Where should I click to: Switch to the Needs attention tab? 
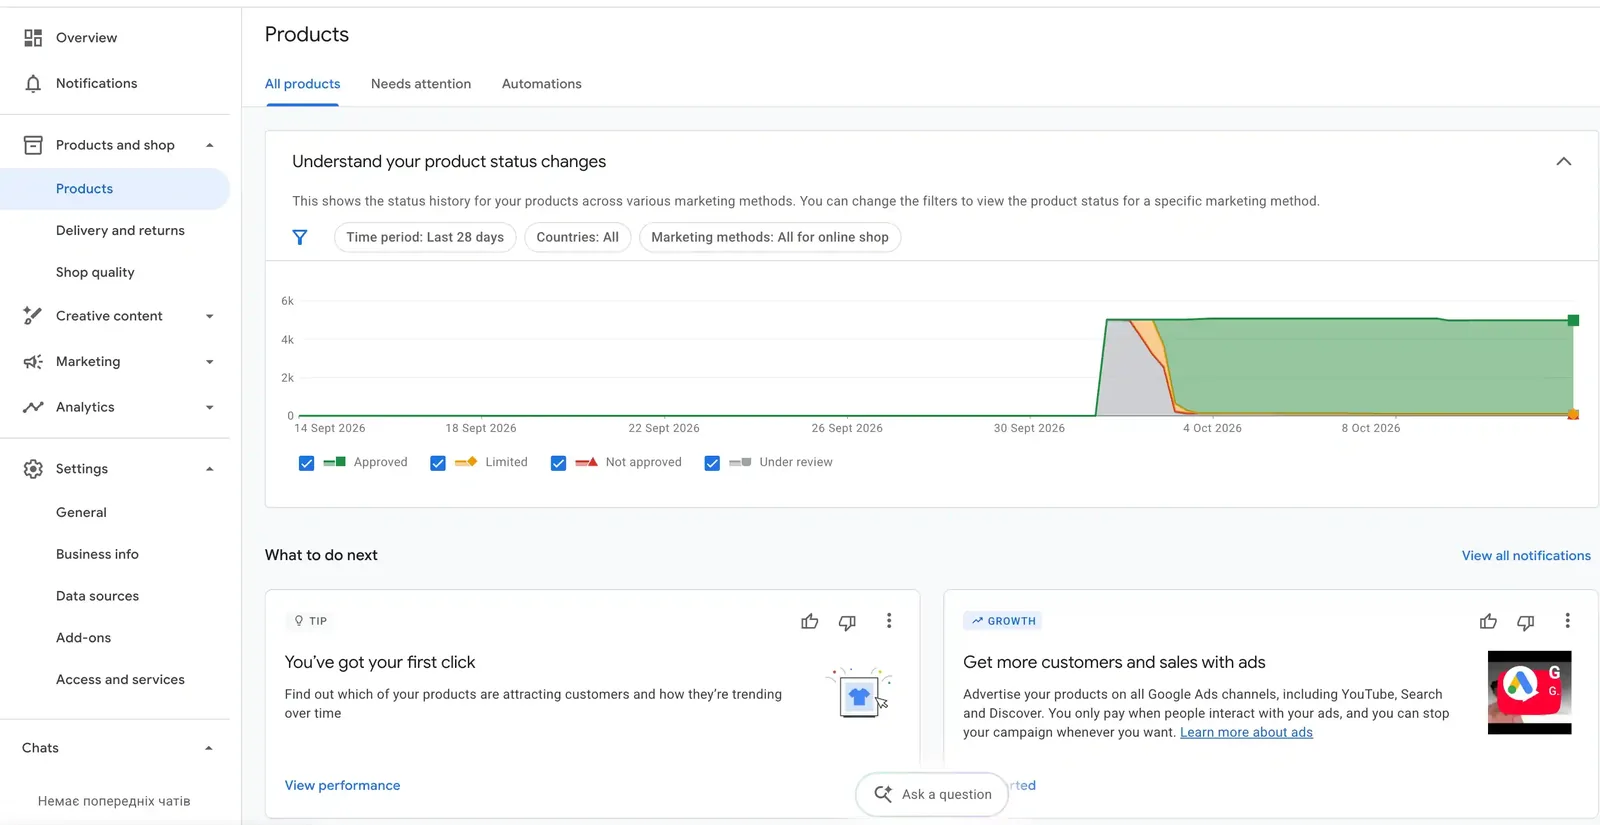(x=421, y=84)
